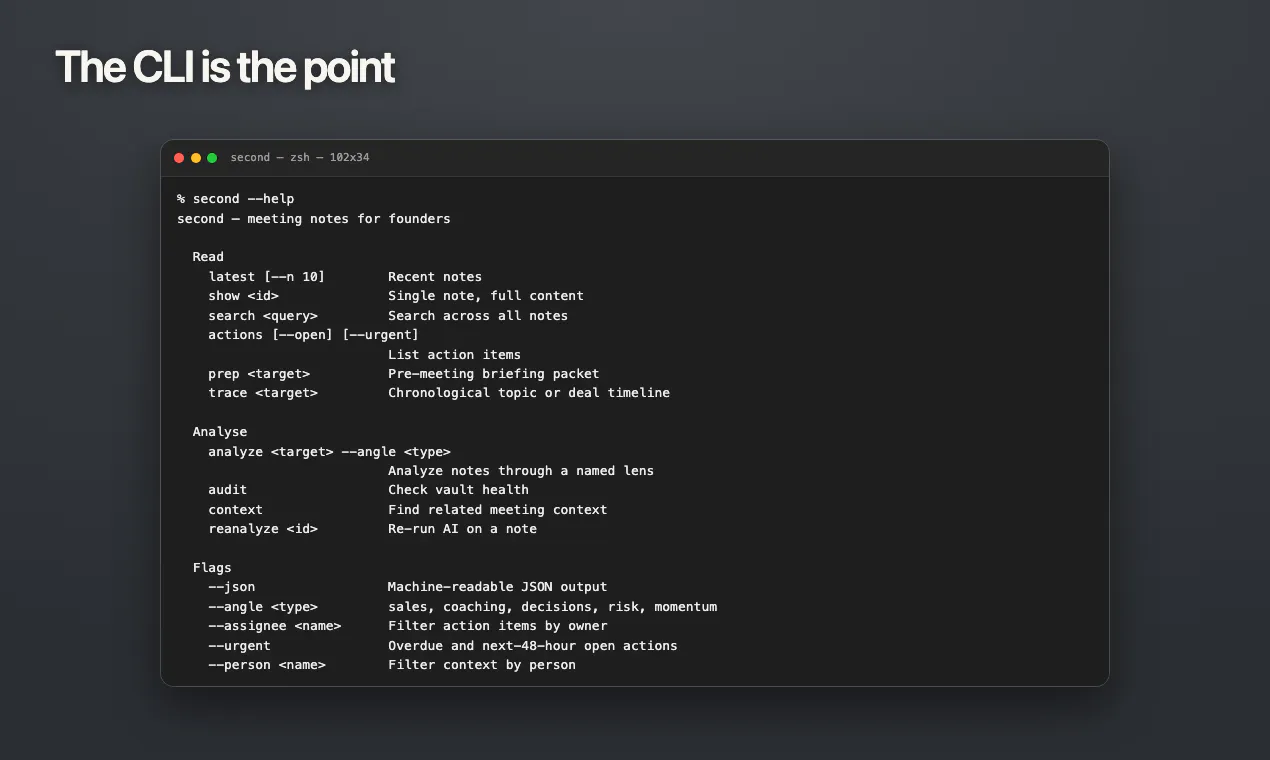Click the '--assignee <name>' flag

[x=275, y=626]
